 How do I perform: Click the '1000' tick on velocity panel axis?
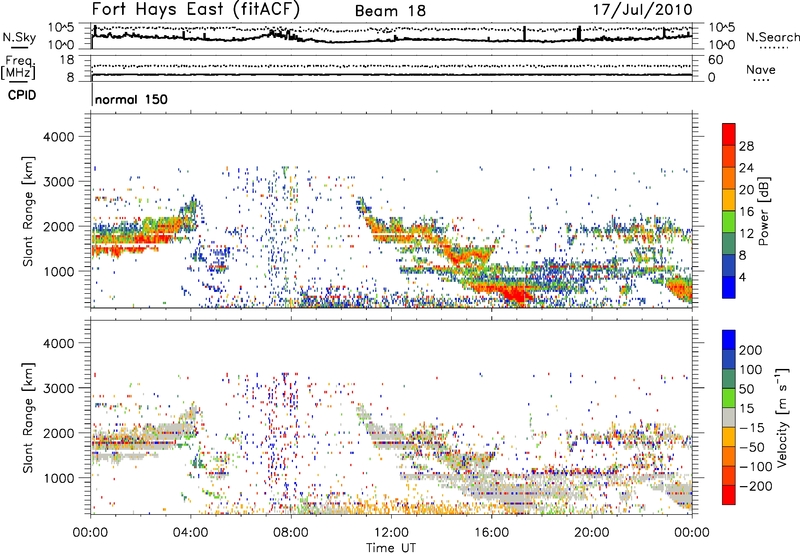[59, 478]
